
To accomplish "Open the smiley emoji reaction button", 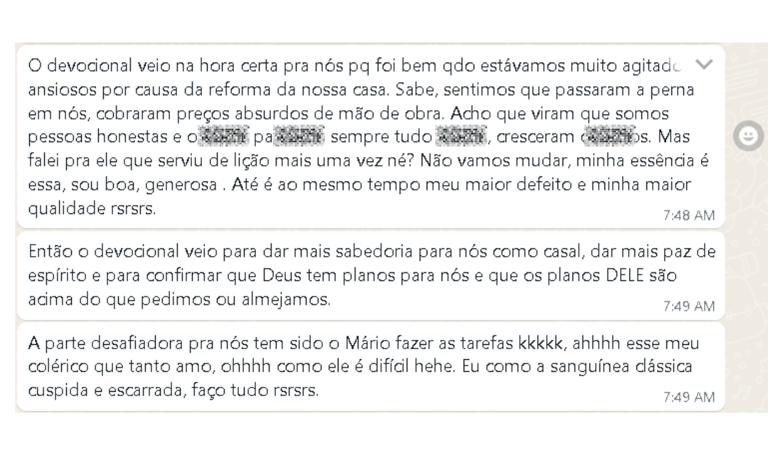I will tap(748, 136).
